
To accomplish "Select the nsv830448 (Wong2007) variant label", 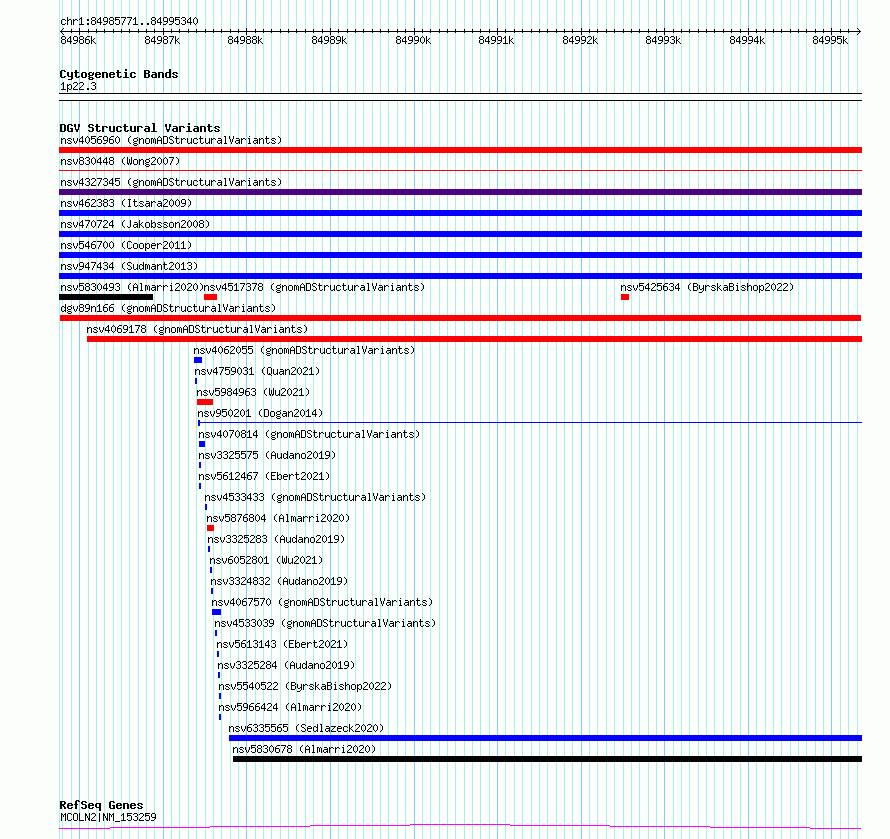I will [120, 161].
